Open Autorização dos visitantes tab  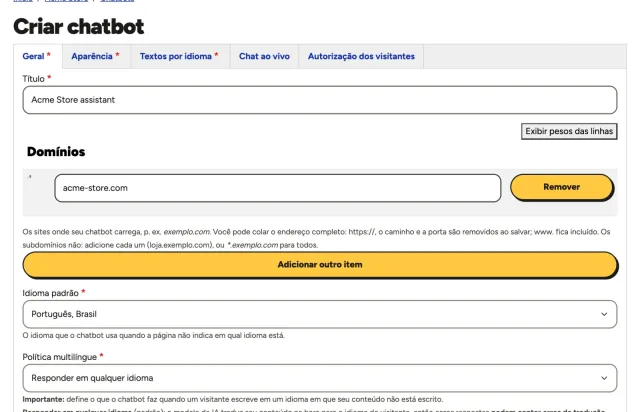(x=361, y=56)
